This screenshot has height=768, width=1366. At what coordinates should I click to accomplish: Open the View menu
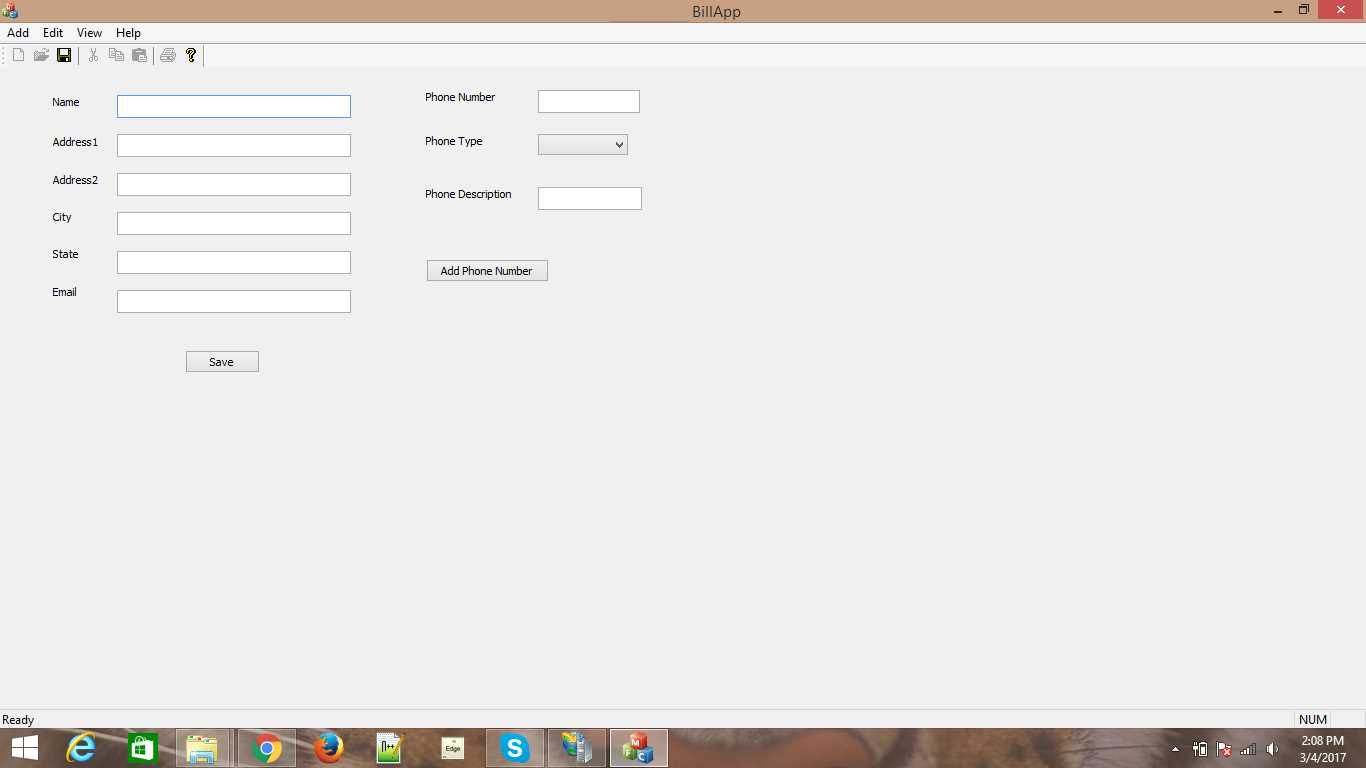[89, 33]
